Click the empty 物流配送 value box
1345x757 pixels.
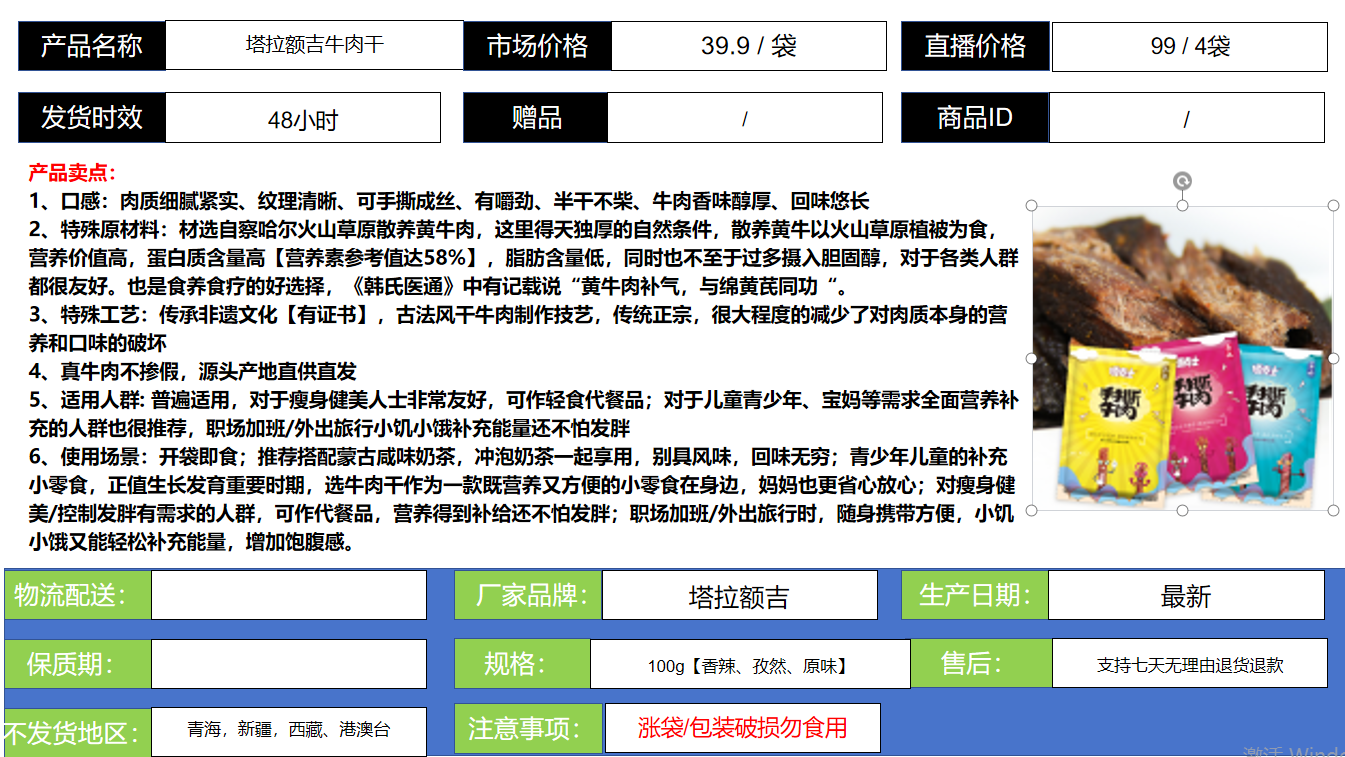(288, 595)
